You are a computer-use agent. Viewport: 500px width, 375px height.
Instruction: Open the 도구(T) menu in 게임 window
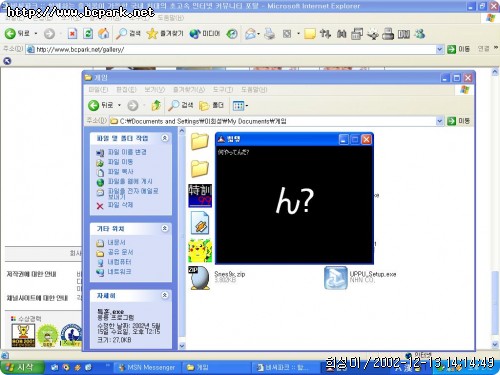[x=223, y=90]
